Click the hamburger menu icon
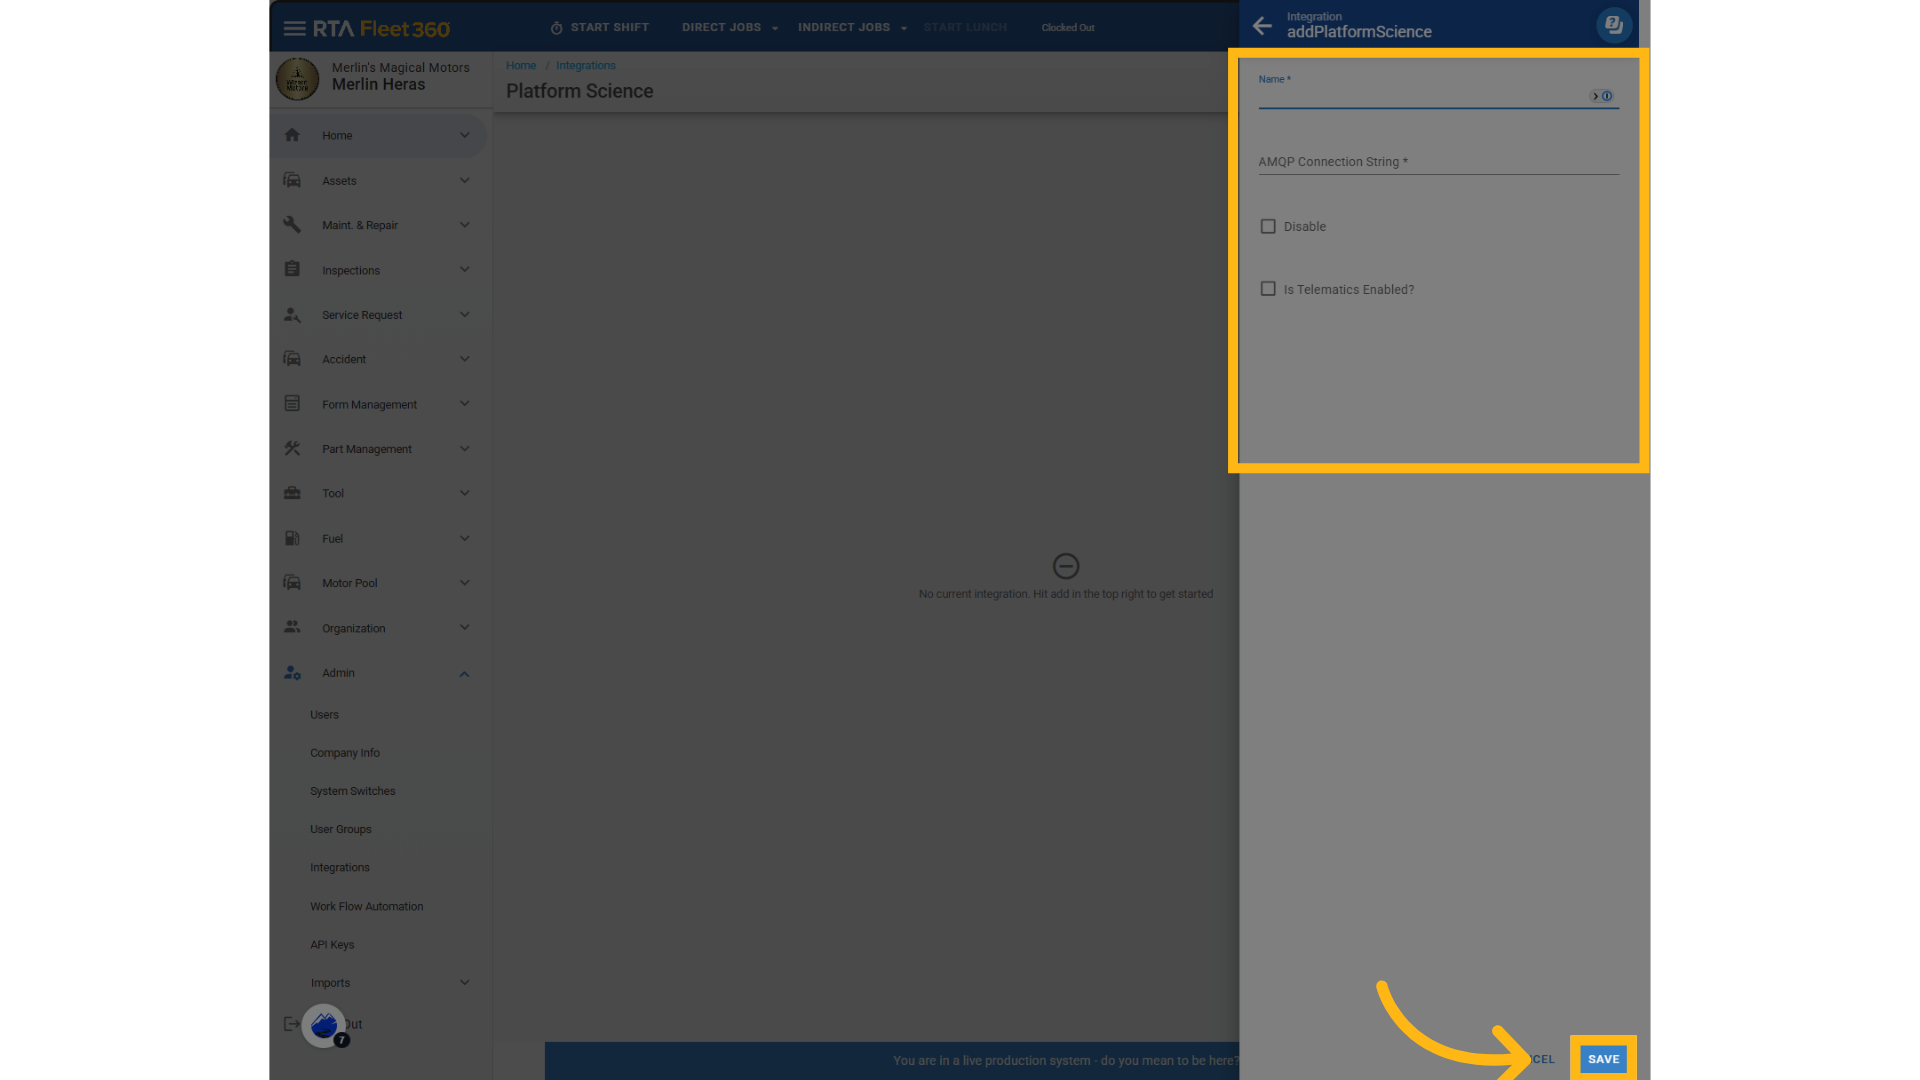This screenshot has width=1920, height=1080. tap(294, 28)
